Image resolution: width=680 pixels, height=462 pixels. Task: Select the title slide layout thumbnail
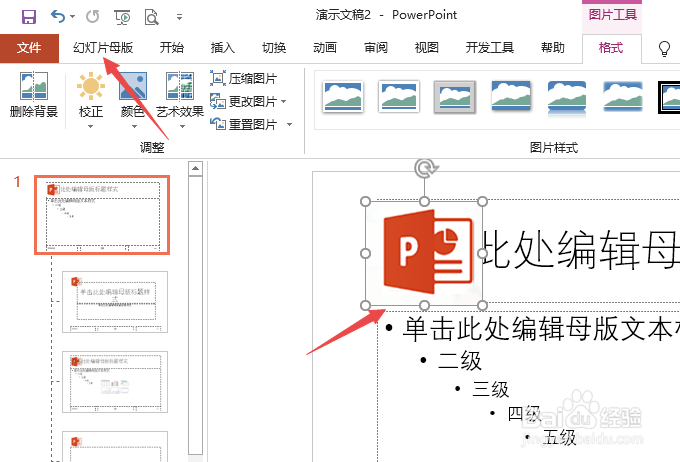tap(115, 302)
